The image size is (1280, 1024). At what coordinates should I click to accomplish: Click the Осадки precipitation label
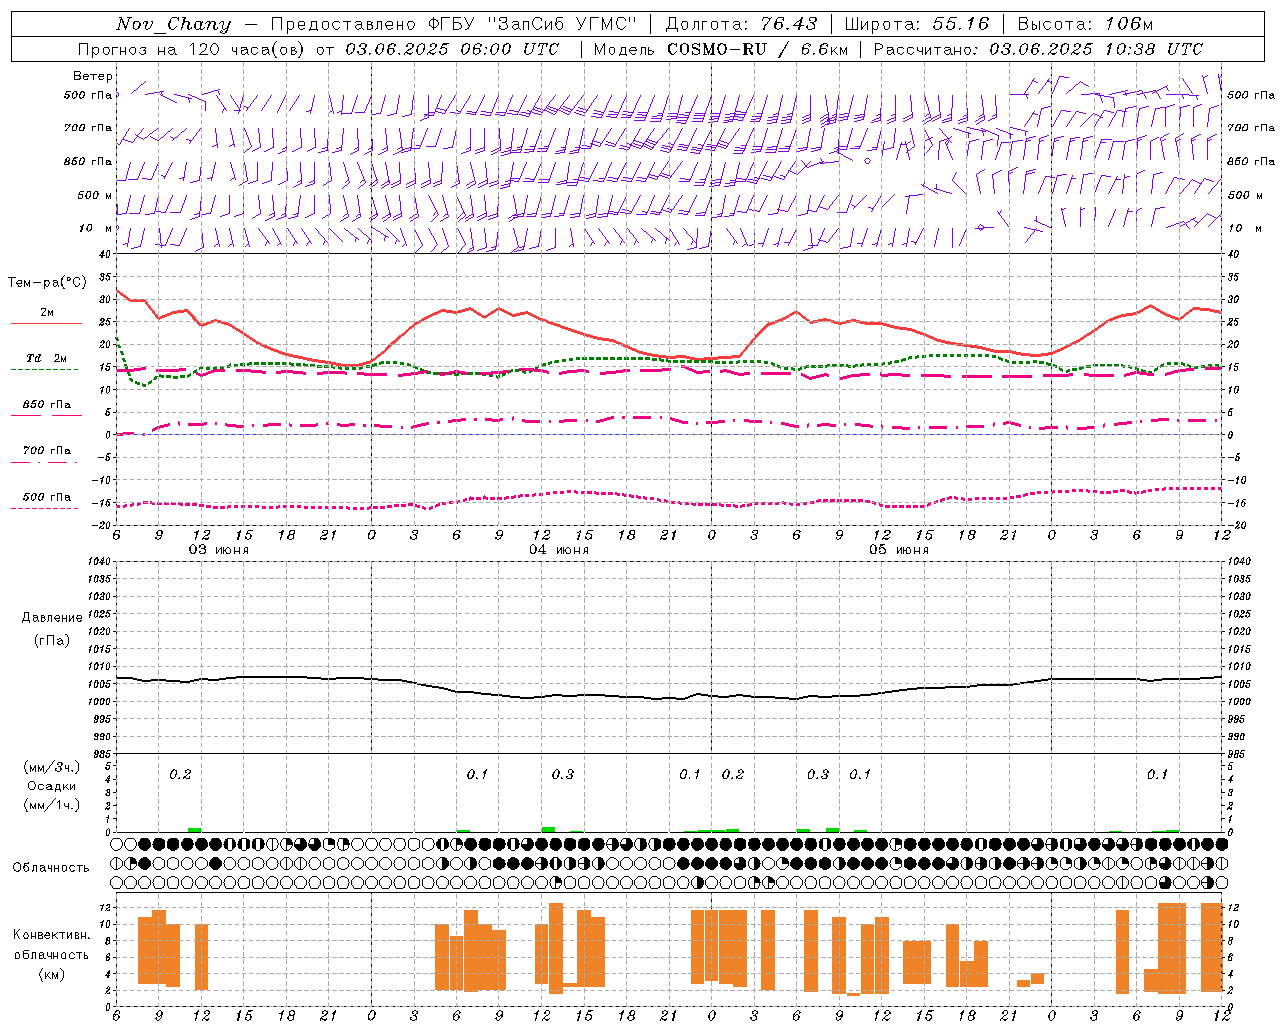52,787
